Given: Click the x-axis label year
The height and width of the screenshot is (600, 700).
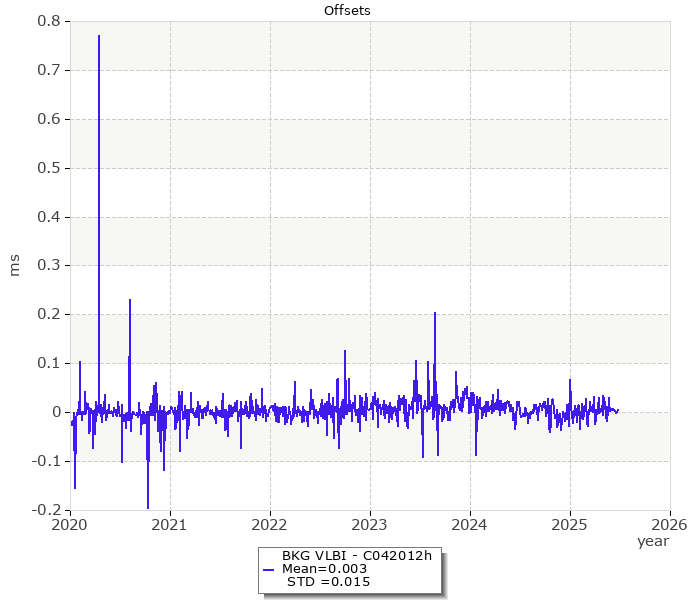Looking at the screenshot, I should pyautogui.click(x=653, y=542).
